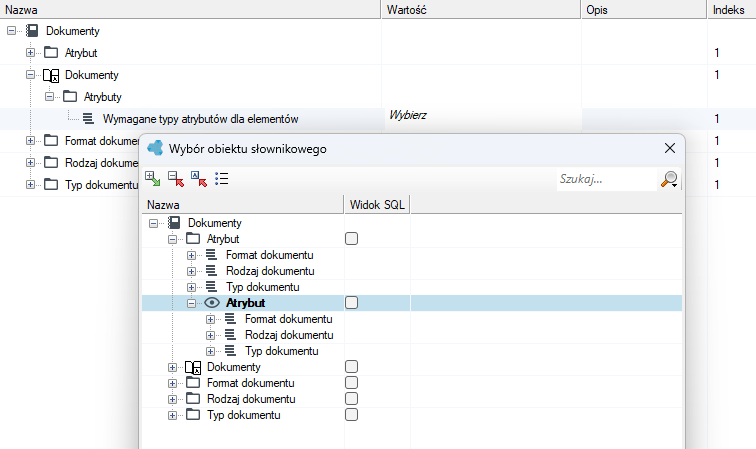Click the book icon of Dokumenty root in dialog
This screenshot has height=449, width=756.
pos(174,223)
